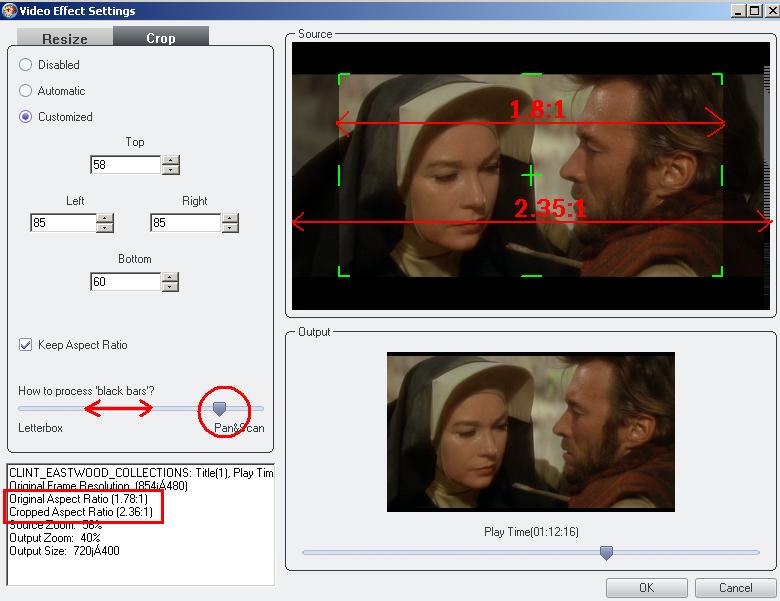
Task: Click the black bars Letterbox/Pan&Scan slider thumb
Action: [x=219, y=408]
